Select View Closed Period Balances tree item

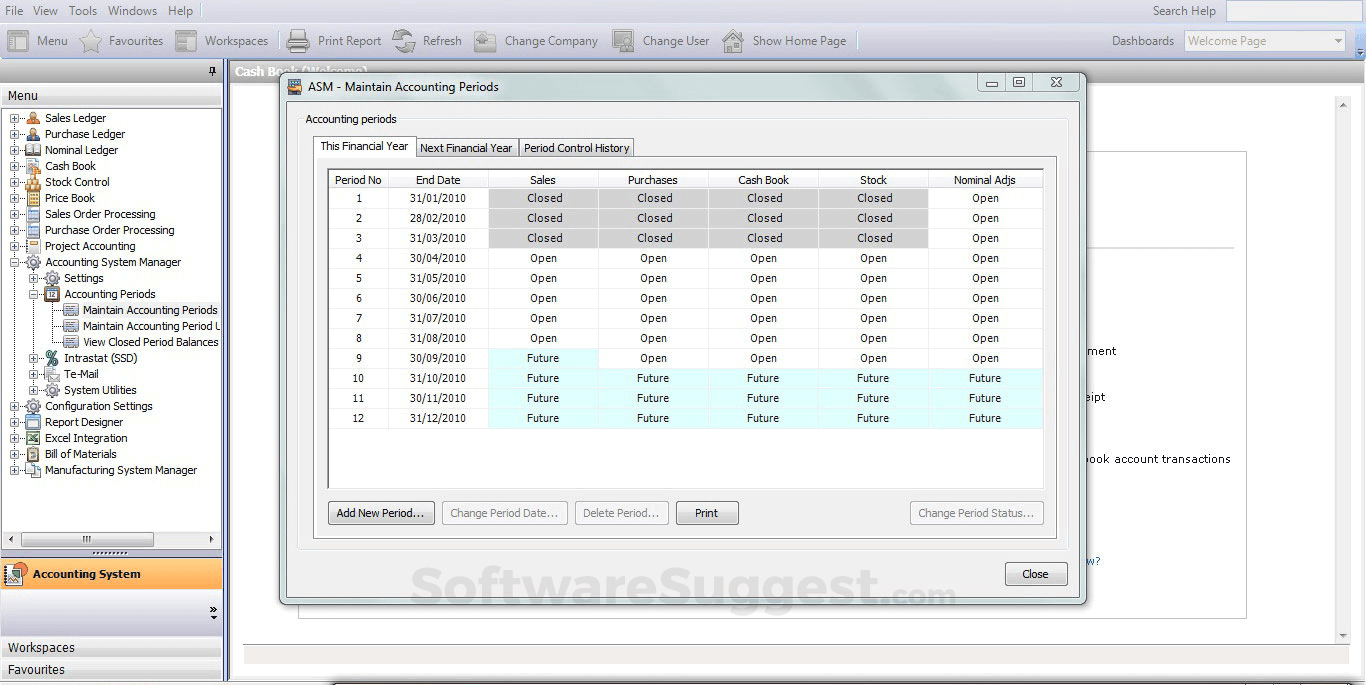coord(150,342)
